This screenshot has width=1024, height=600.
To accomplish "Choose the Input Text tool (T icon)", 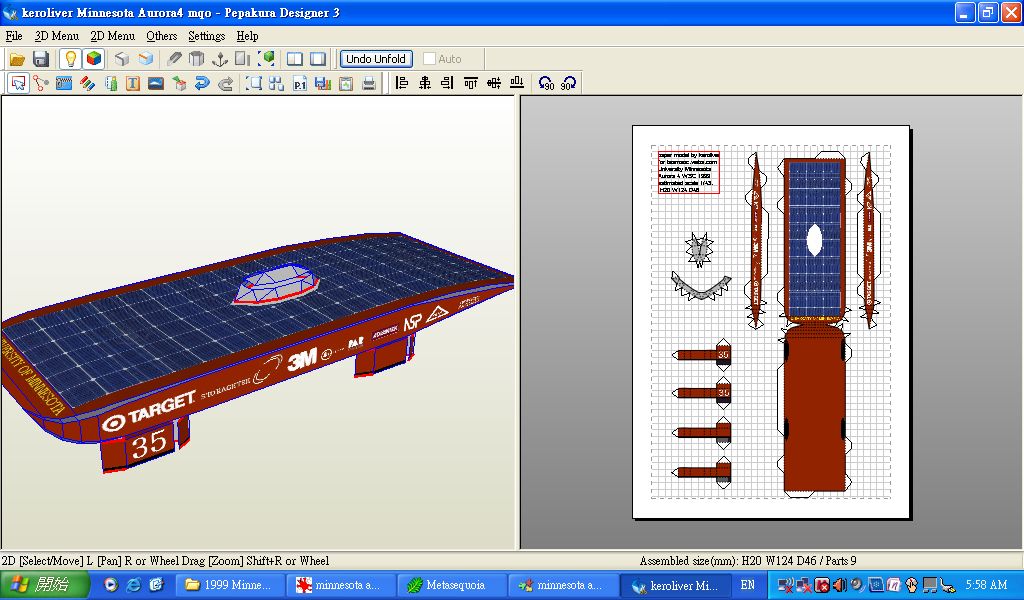I will (133, 84).
